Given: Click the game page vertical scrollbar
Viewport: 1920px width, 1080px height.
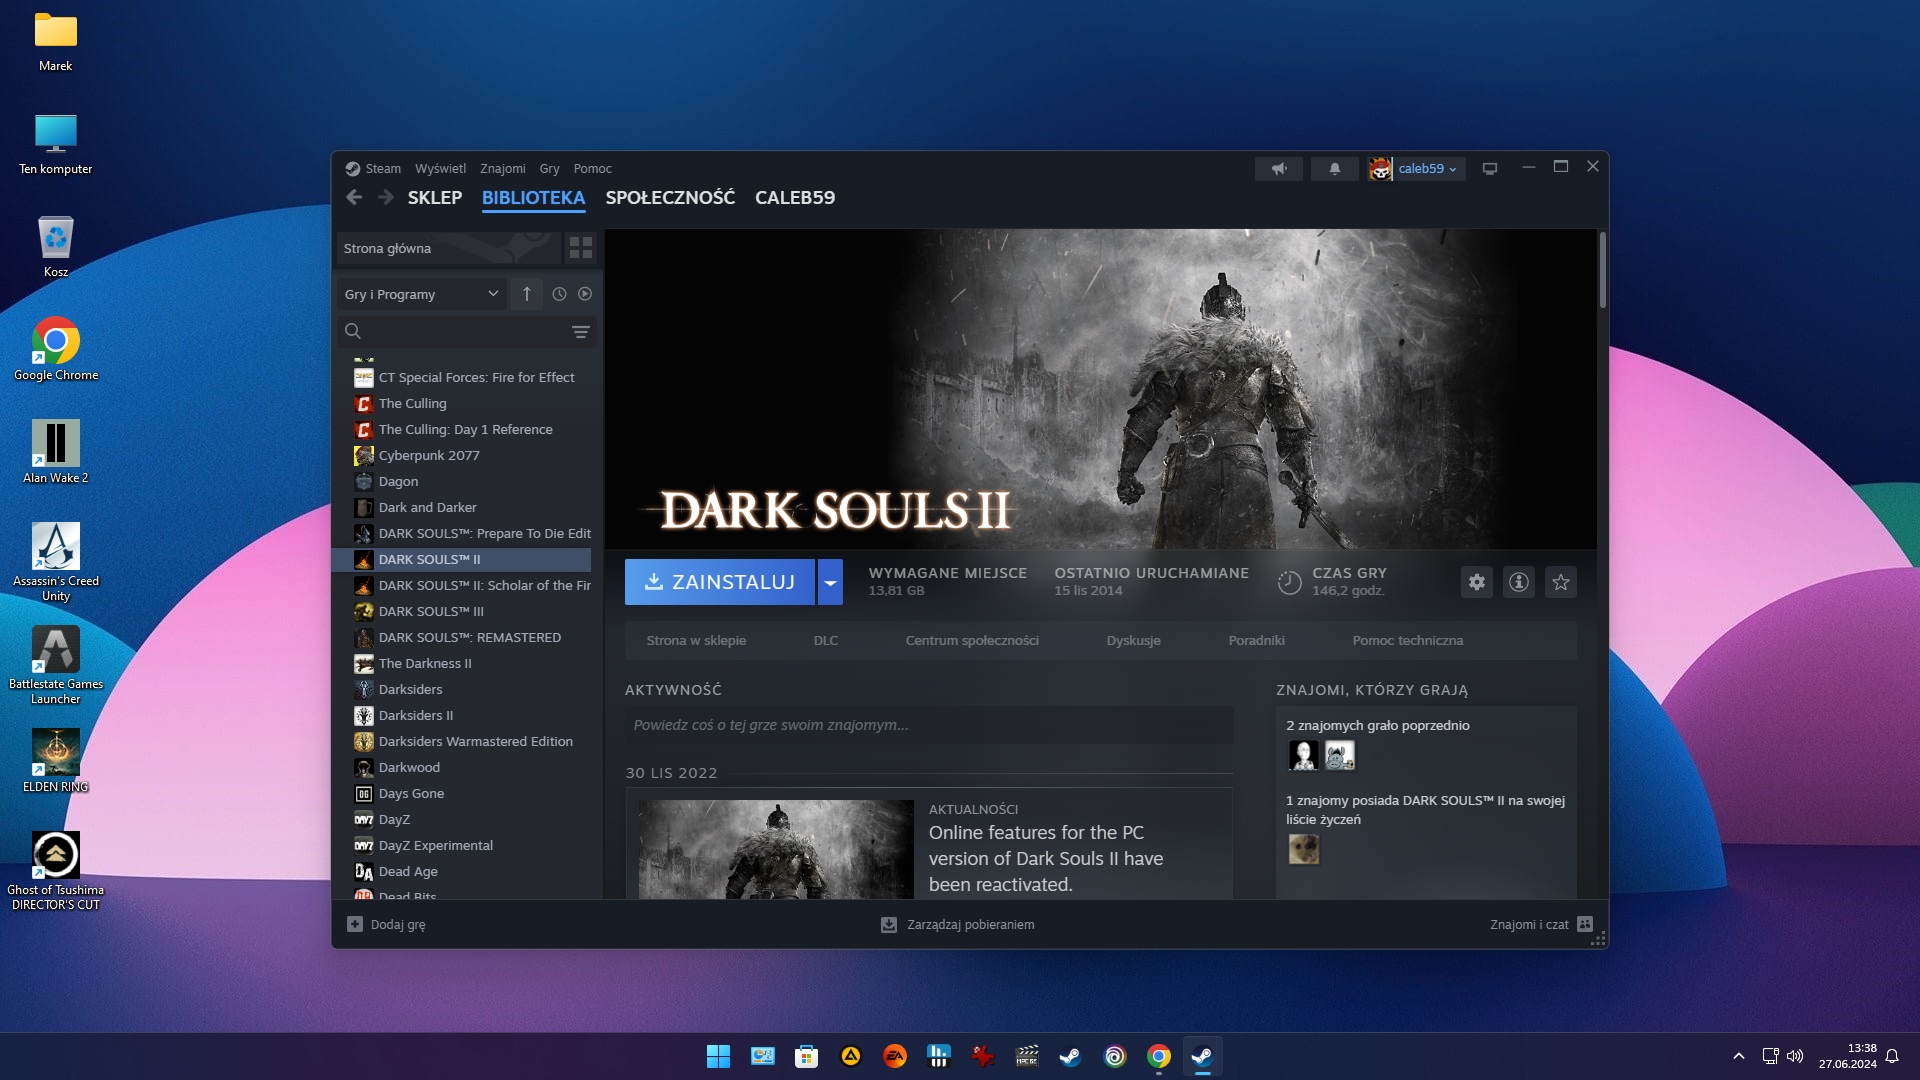Looking at the screenshot, I should pyautogui.click(x=1602, y=270).
